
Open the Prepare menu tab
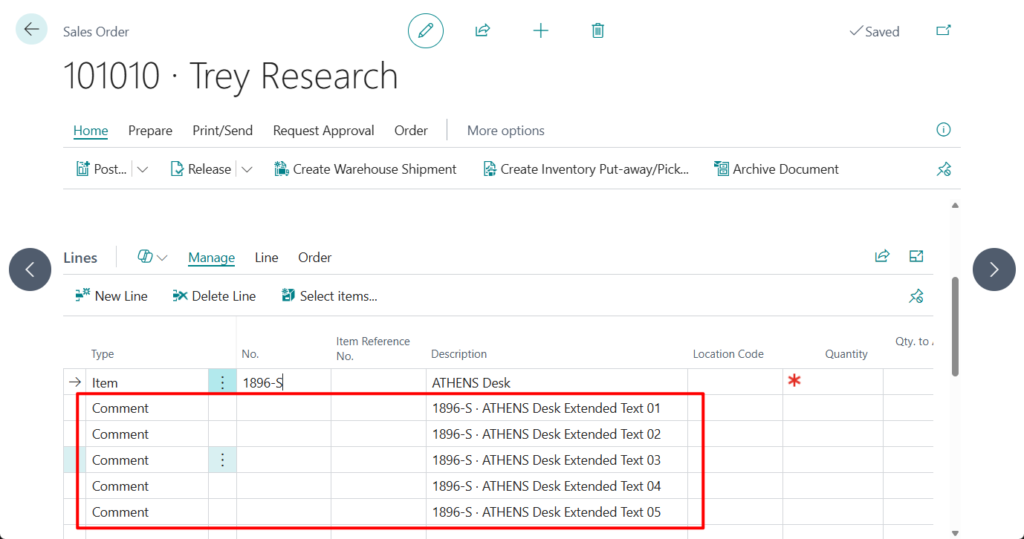(150, 131)
